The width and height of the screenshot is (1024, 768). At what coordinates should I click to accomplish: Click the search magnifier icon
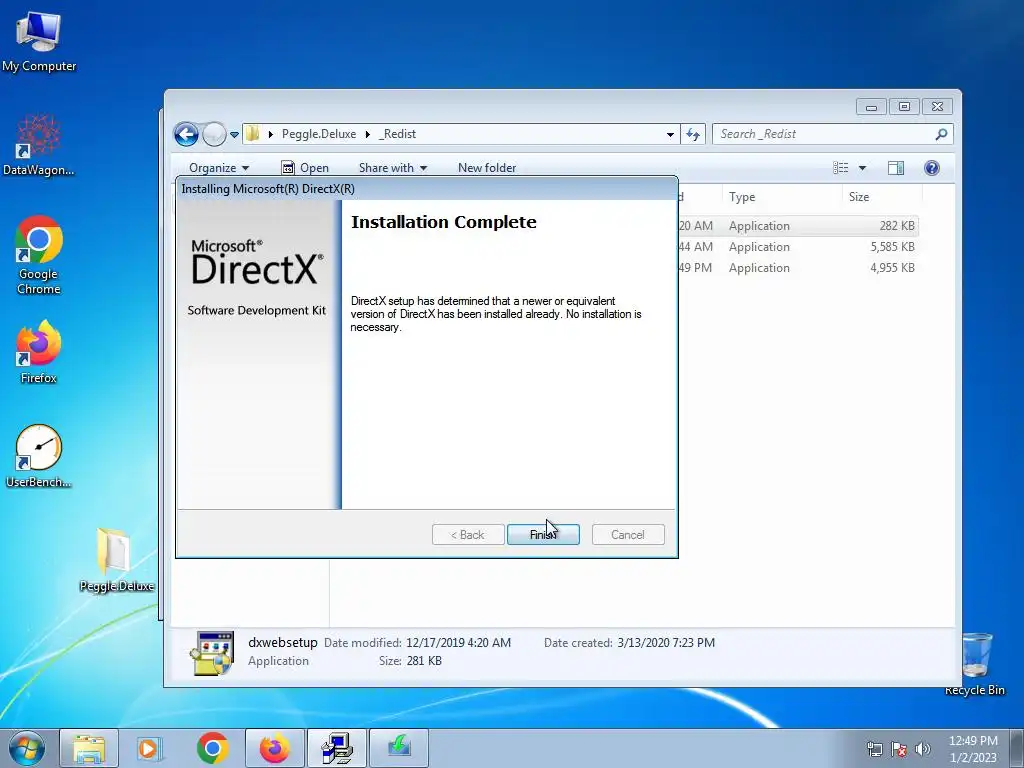[941, 134]
